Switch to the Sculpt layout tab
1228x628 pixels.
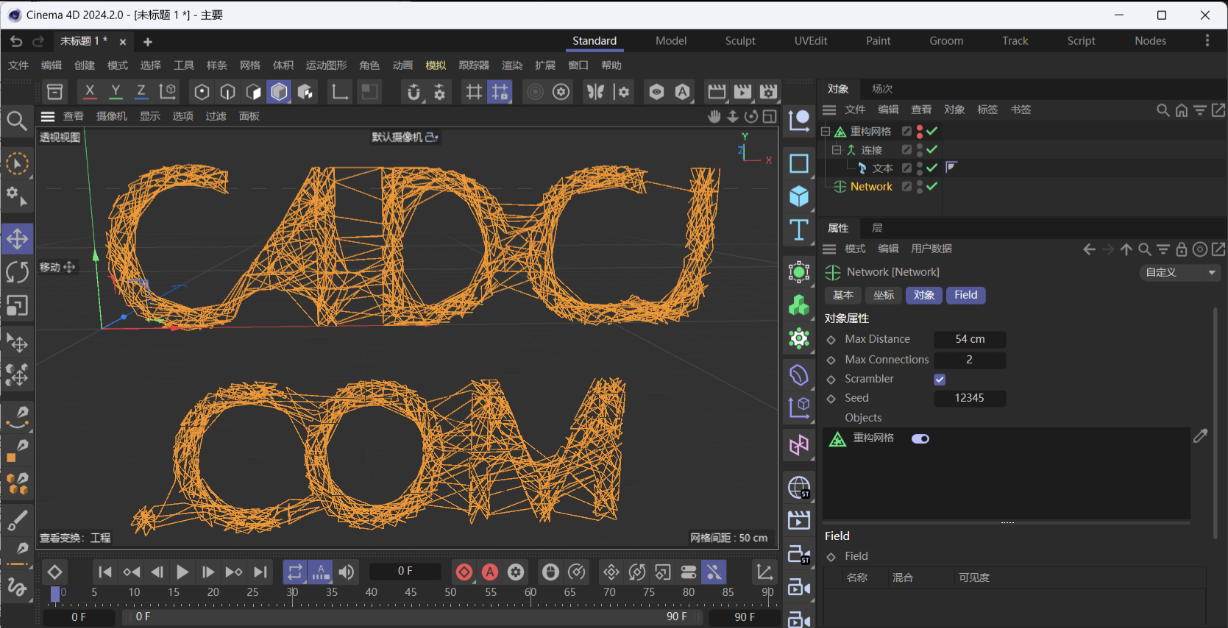click(x=740, y=41)
